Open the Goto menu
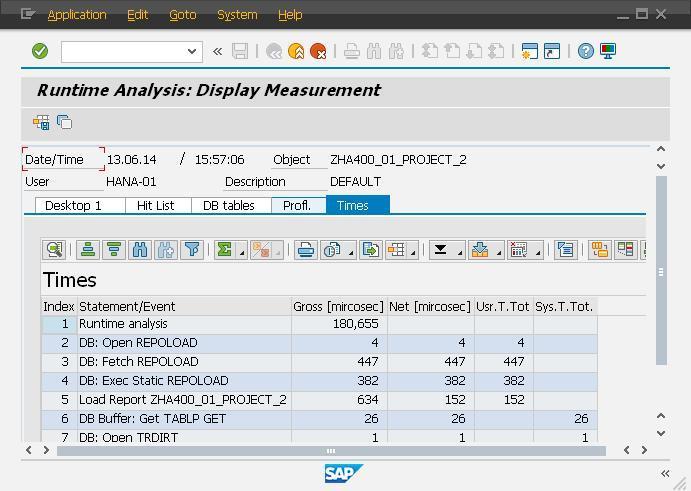691x491 pixels. 183,15
